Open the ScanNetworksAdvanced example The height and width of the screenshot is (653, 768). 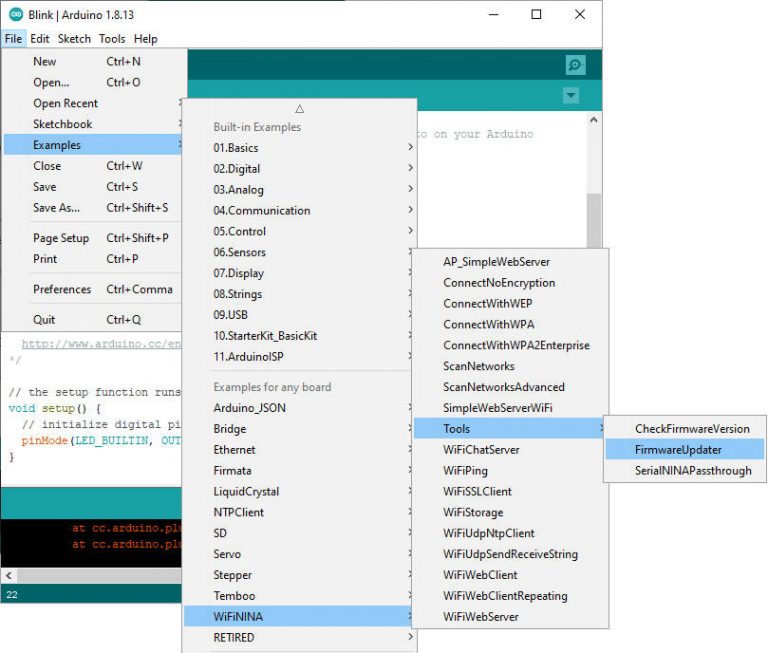click(x=510, y=387)
